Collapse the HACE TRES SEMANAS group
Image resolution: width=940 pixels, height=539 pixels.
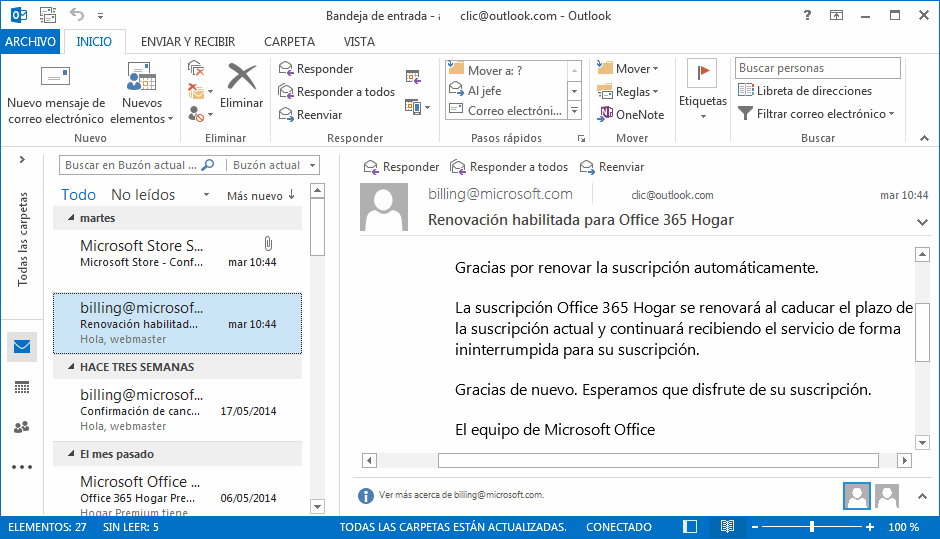point(71,366)
